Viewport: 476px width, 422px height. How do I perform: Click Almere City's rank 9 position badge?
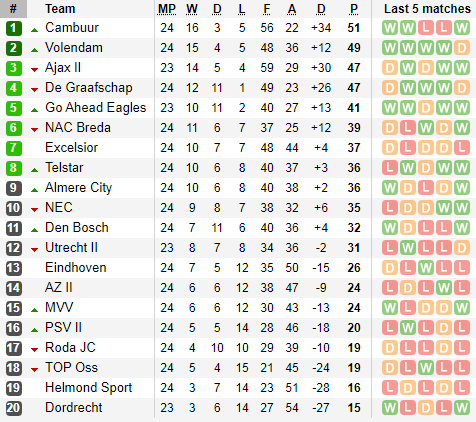[14, 188]
